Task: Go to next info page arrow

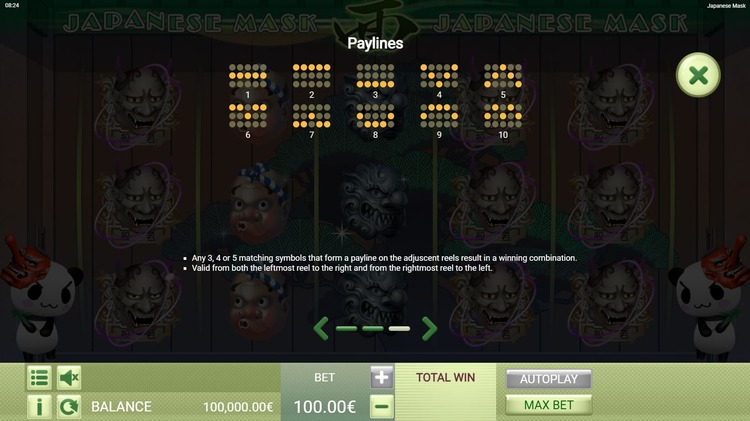Action: pyautogui.click(x=429, y=328)
